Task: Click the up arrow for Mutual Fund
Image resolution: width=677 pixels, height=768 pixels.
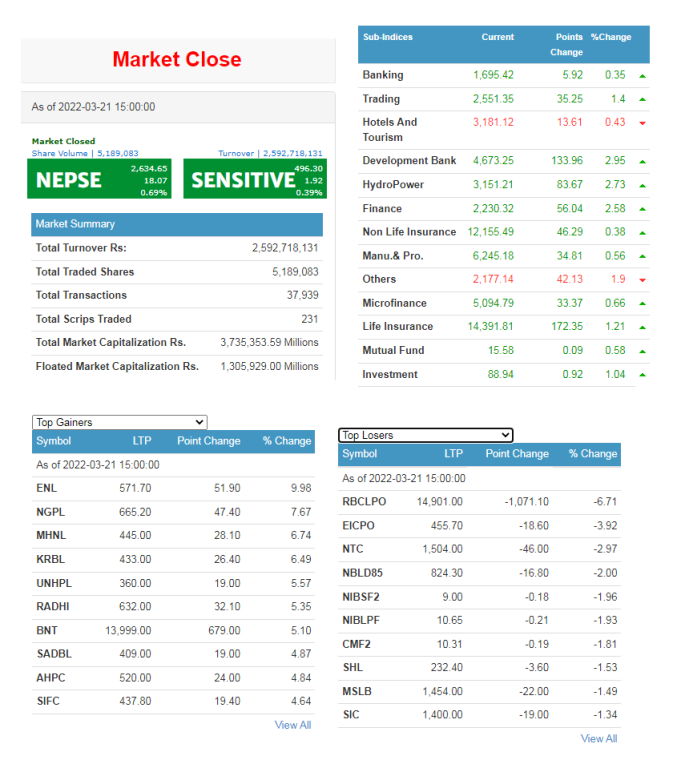Action: [x=642, y=351]
